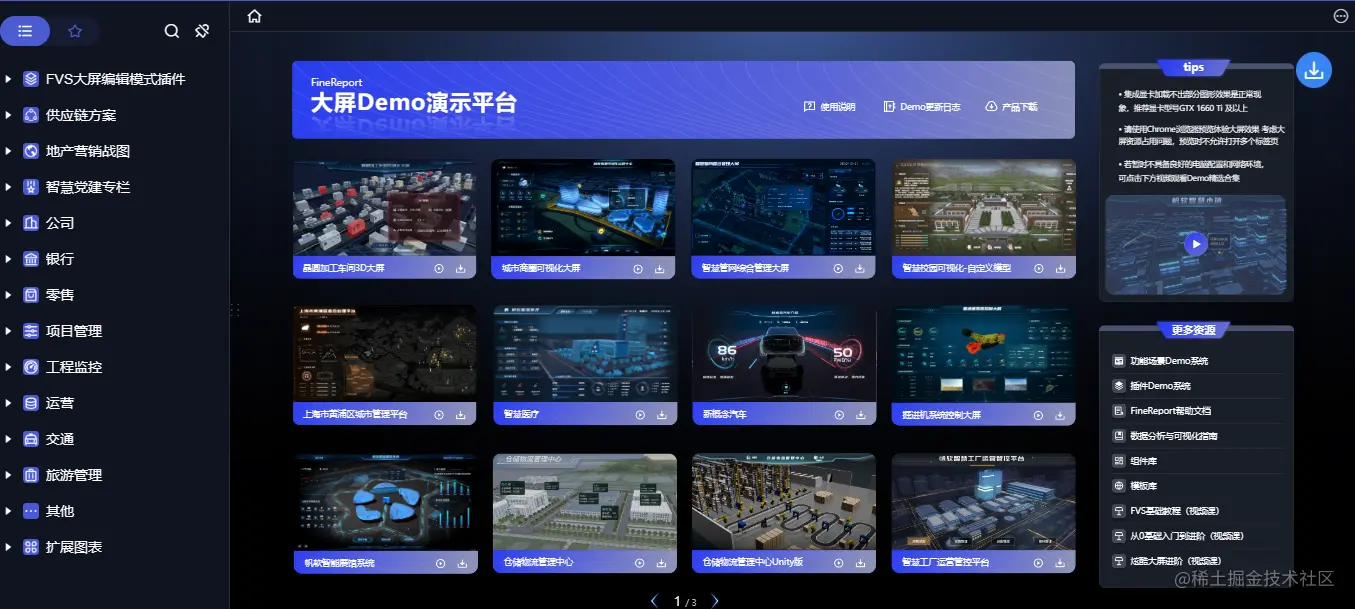Open 使用说明 in the banner
The width and height of the screenshot is (1355, 609).
pyautogui.click(x=829, y=106)
